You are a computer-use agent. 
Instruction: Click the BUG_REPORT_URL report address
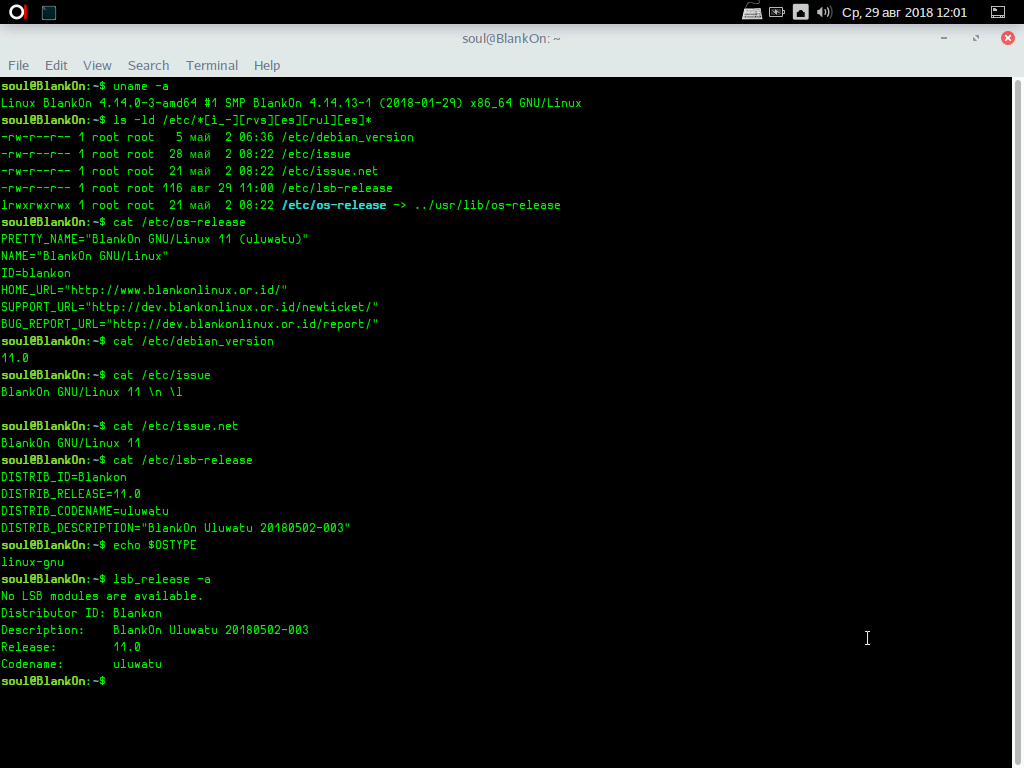242,324
